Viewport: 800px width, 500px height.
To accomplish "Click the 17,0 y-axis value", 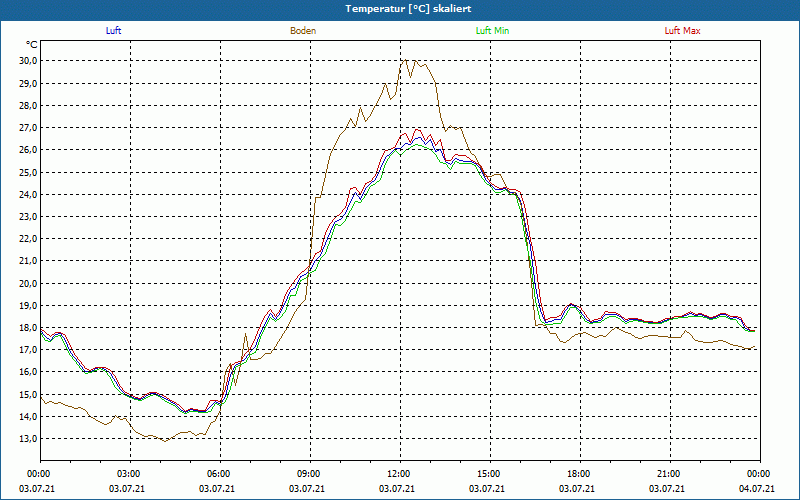I will tap(29, 350).
